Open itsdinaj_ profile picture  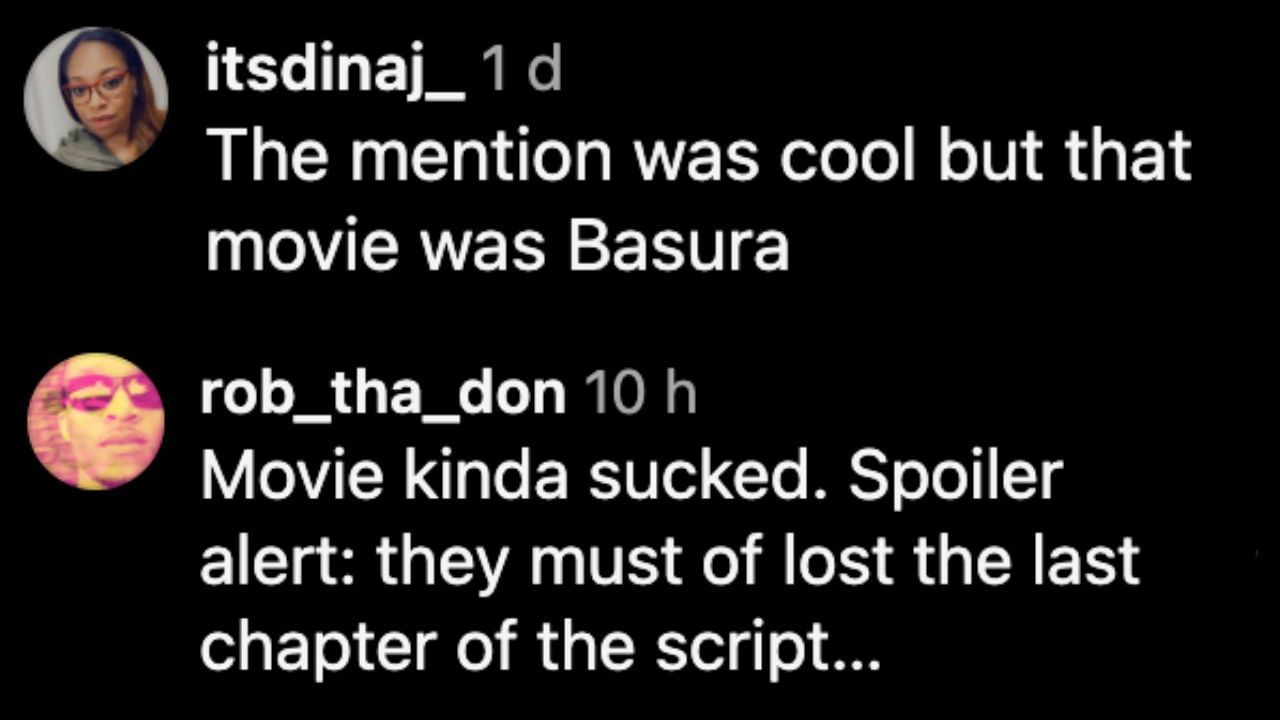click(x=96, y=99)
